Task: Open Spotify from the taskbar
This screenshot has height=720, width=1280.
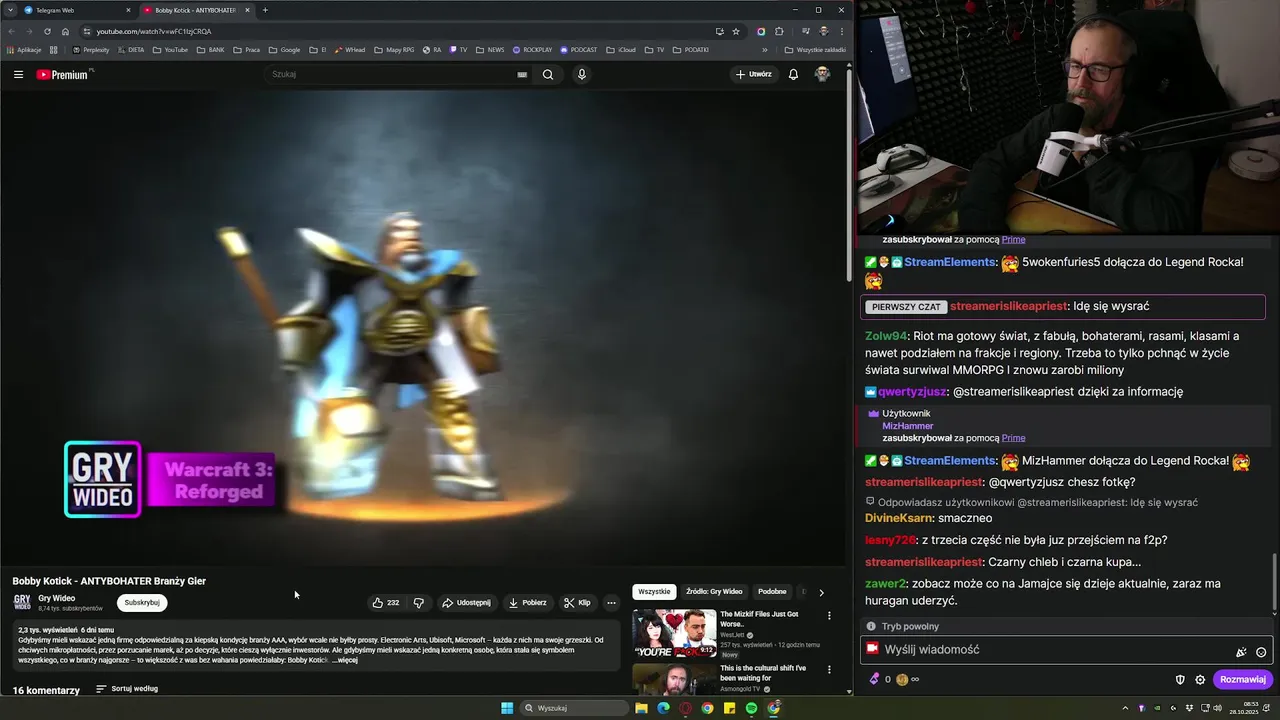Action: (x=751, y=708)
